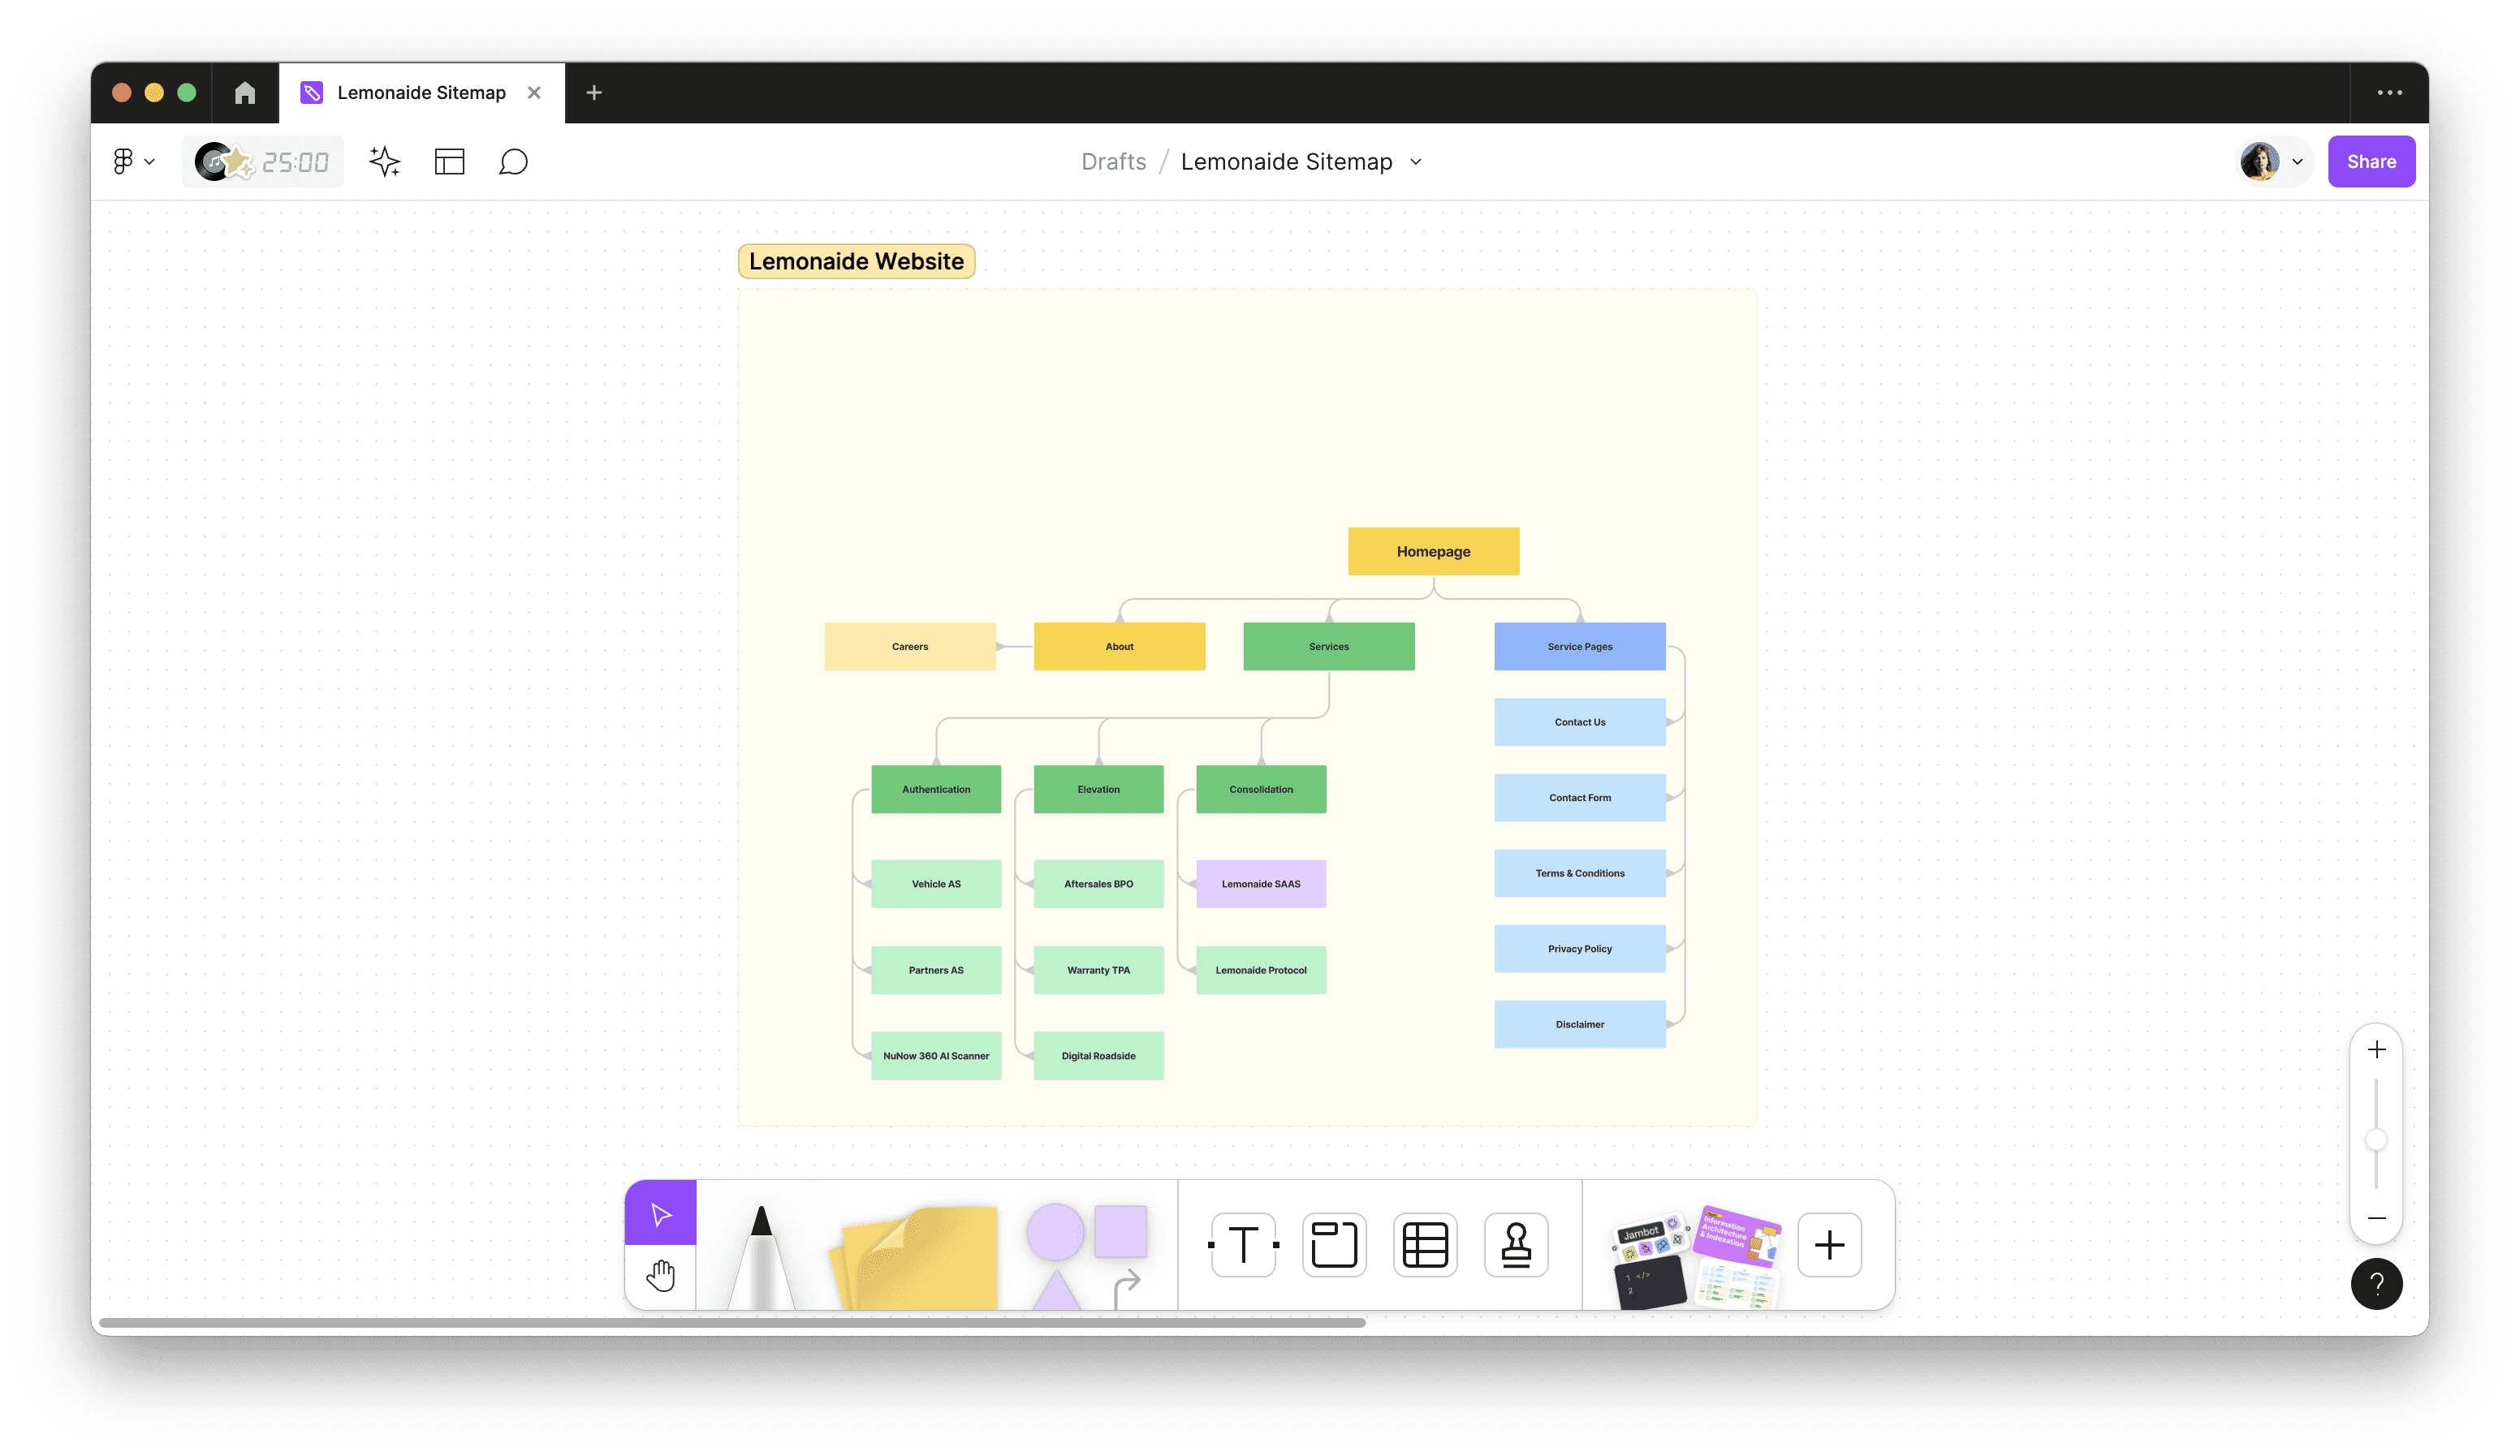Click the home icon in the tab bar
The image size is (2520, 1456).
pyautogui.click(x=245, y=93)
